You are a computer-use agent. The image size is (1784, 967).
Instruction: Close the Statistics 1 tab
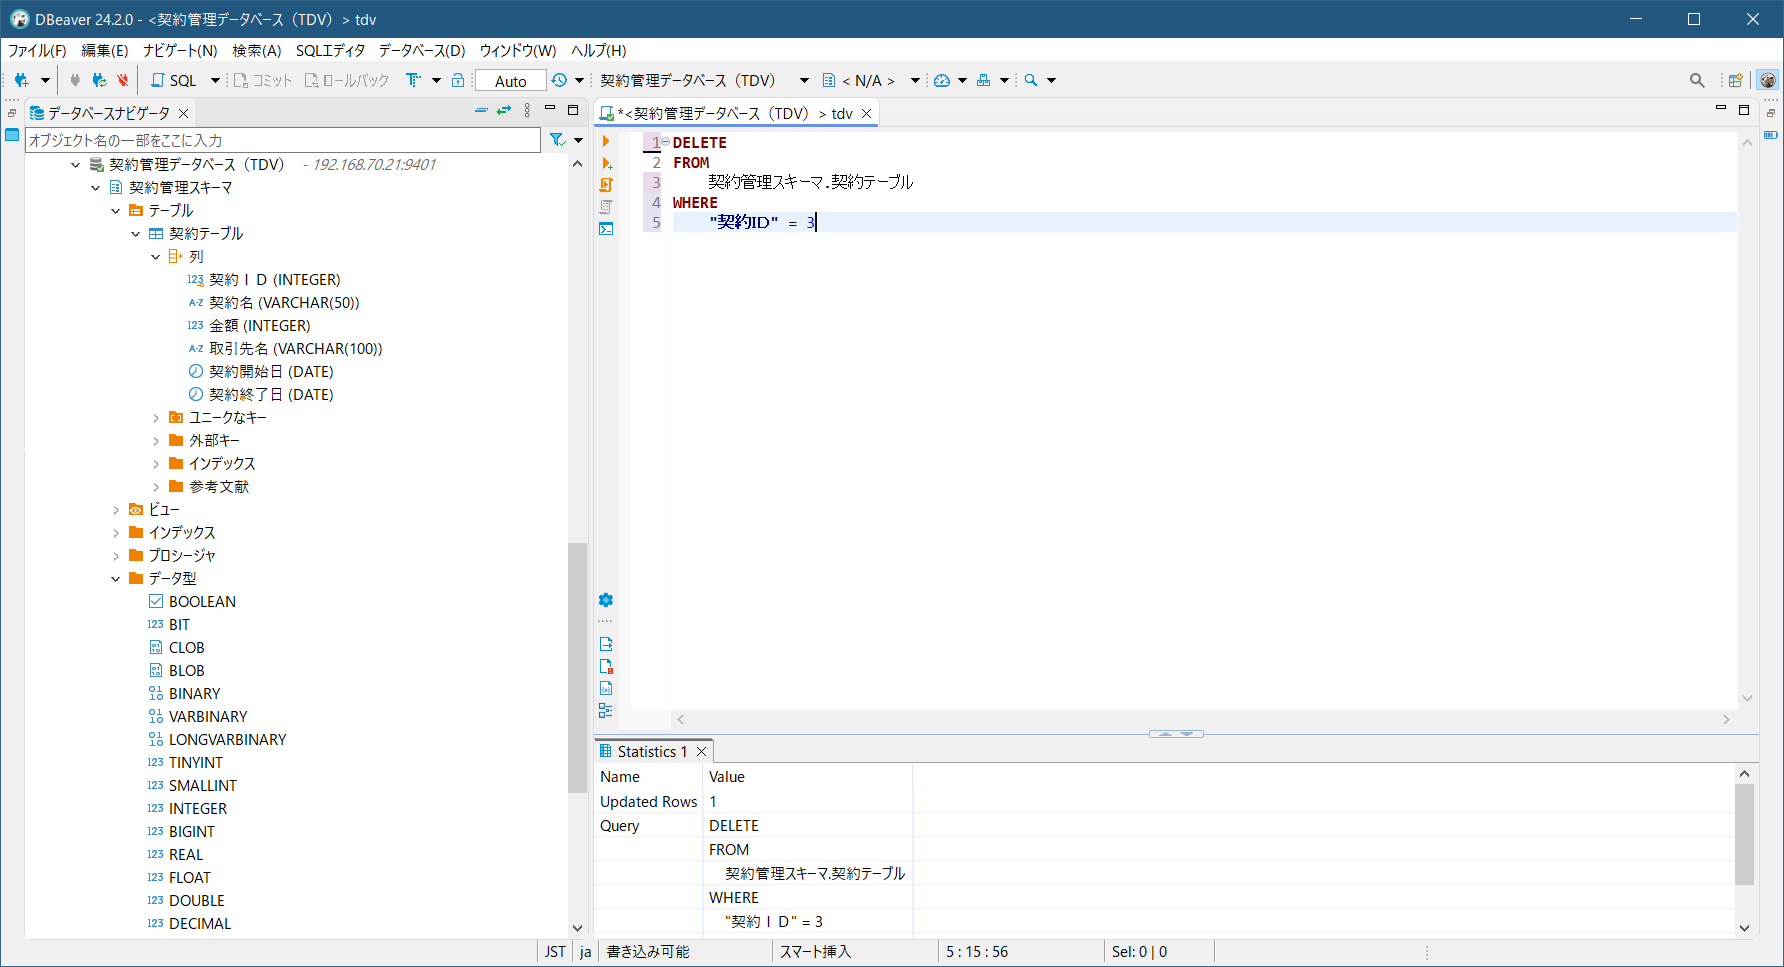click(702, 752)
